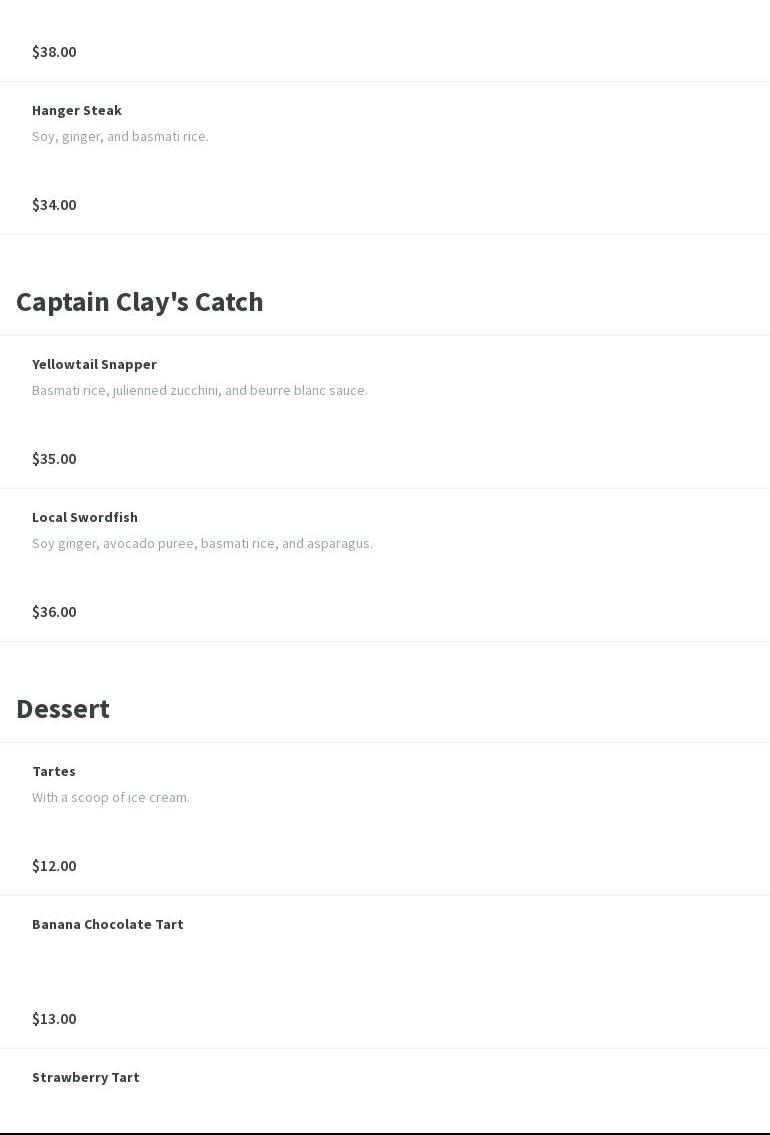
Task: Jump to the Dessert section heading
Action: 63,709
